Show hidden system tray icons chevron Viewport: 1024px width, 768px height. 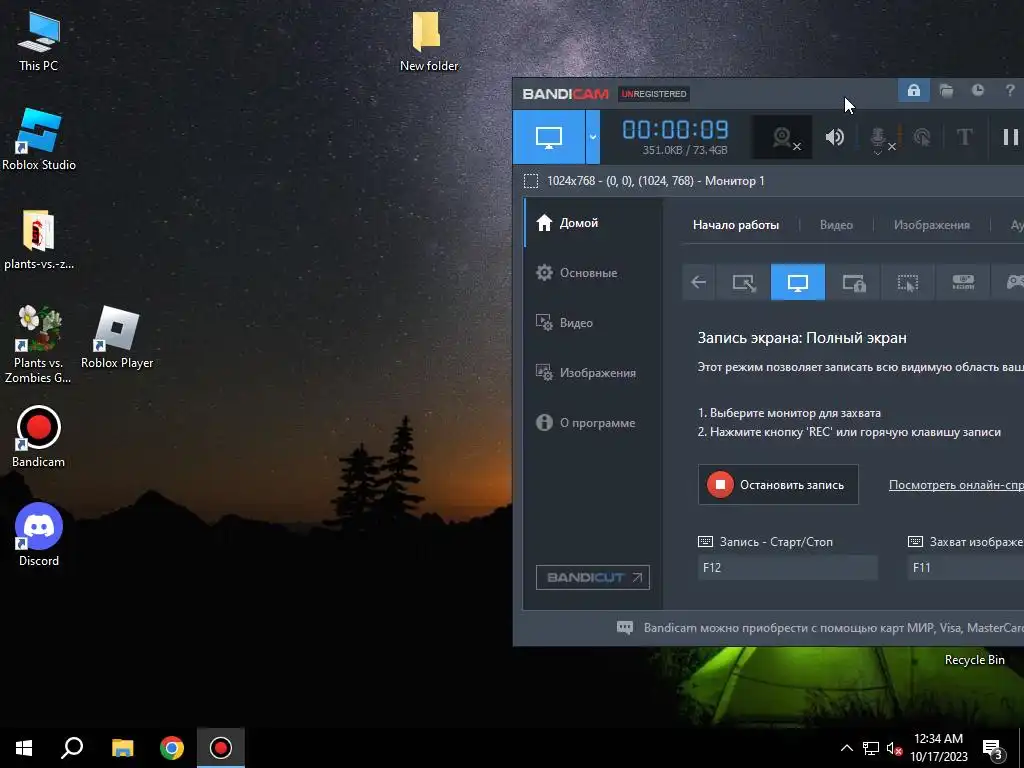point(846,748)
